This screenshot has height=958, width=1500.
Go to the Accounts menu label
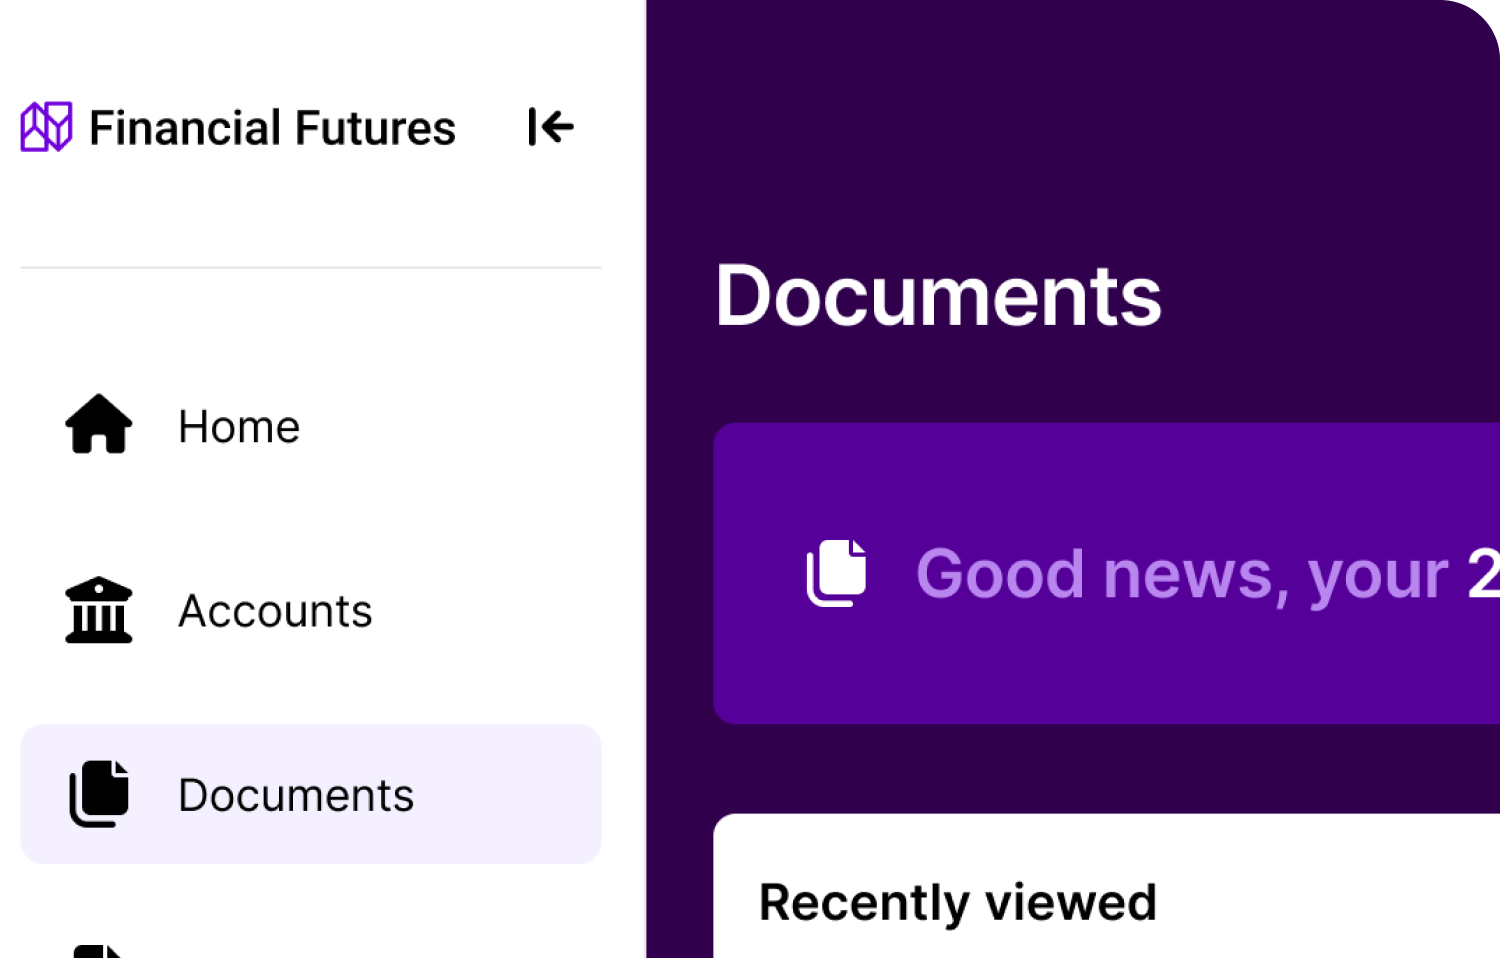point(275,611)
